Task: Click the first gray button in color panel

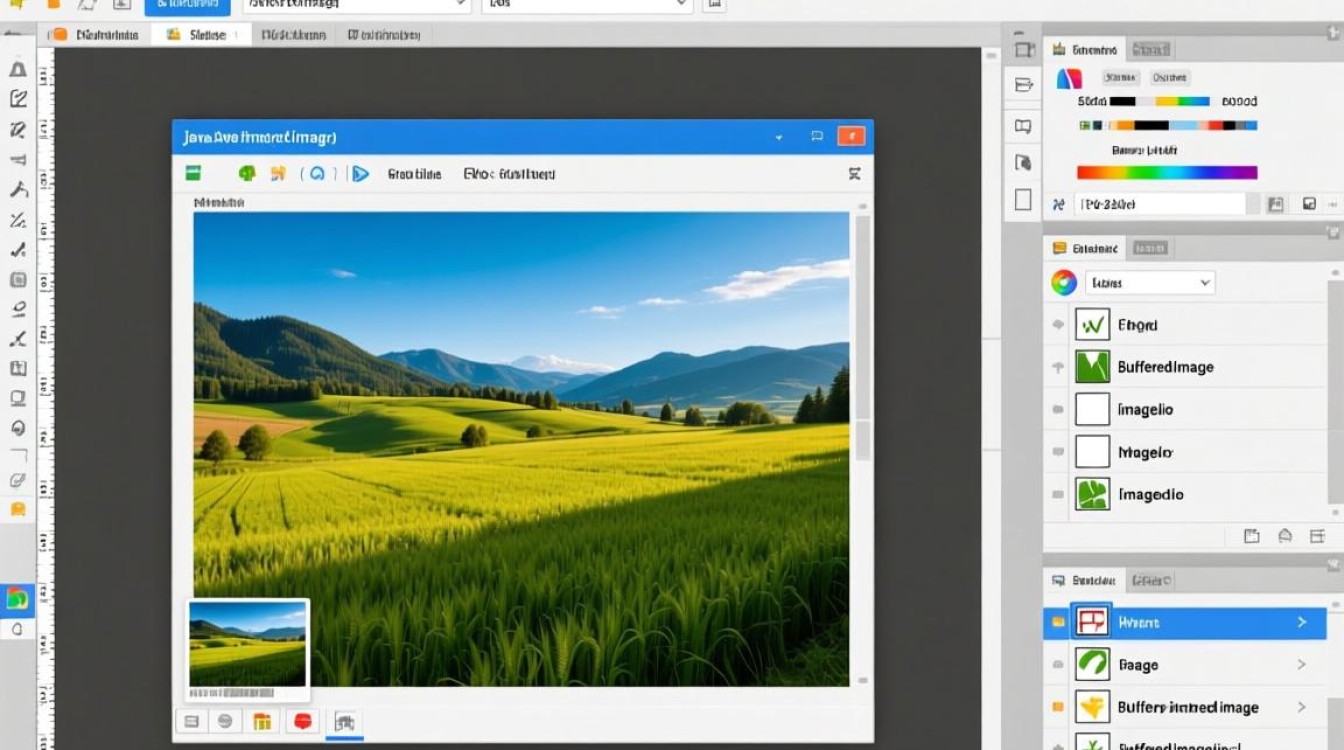Action: click(x=1120, y=77)
